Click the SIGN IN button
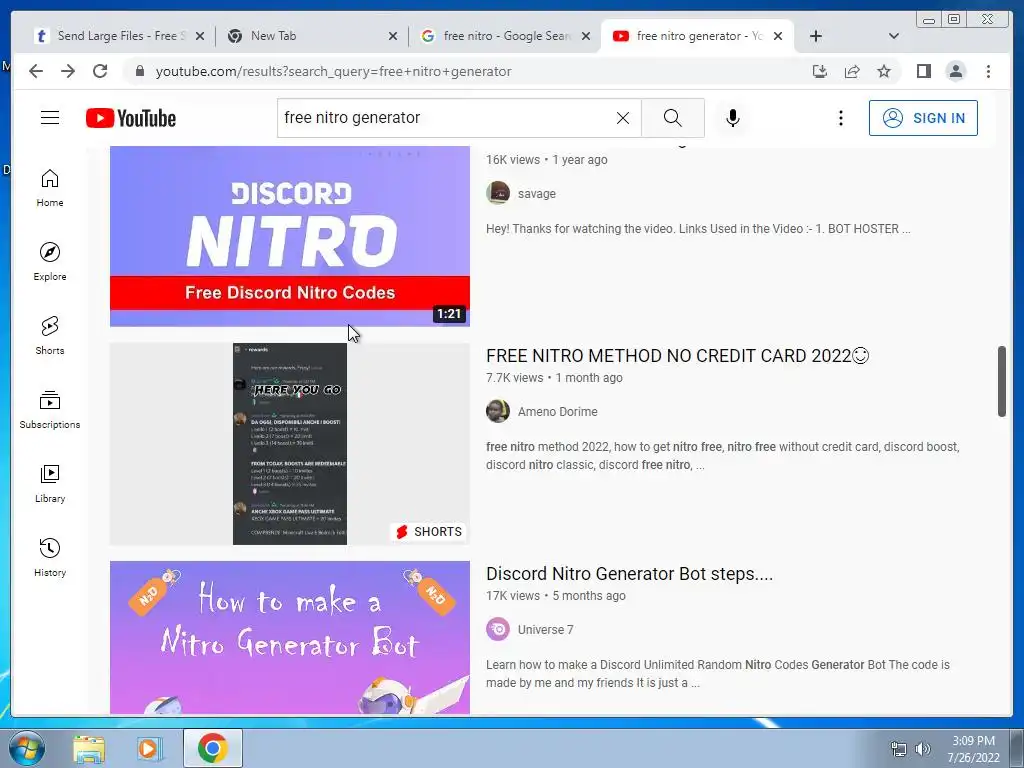1024x768 pixels. [923, 118]
